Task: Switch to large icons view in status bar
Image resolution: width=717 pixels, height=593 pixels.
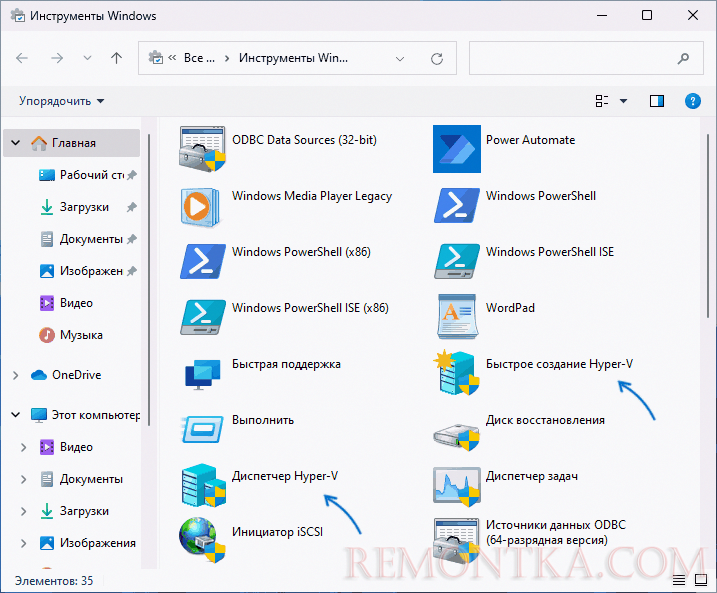Action: pyautogui.click(x=701, y=580)
